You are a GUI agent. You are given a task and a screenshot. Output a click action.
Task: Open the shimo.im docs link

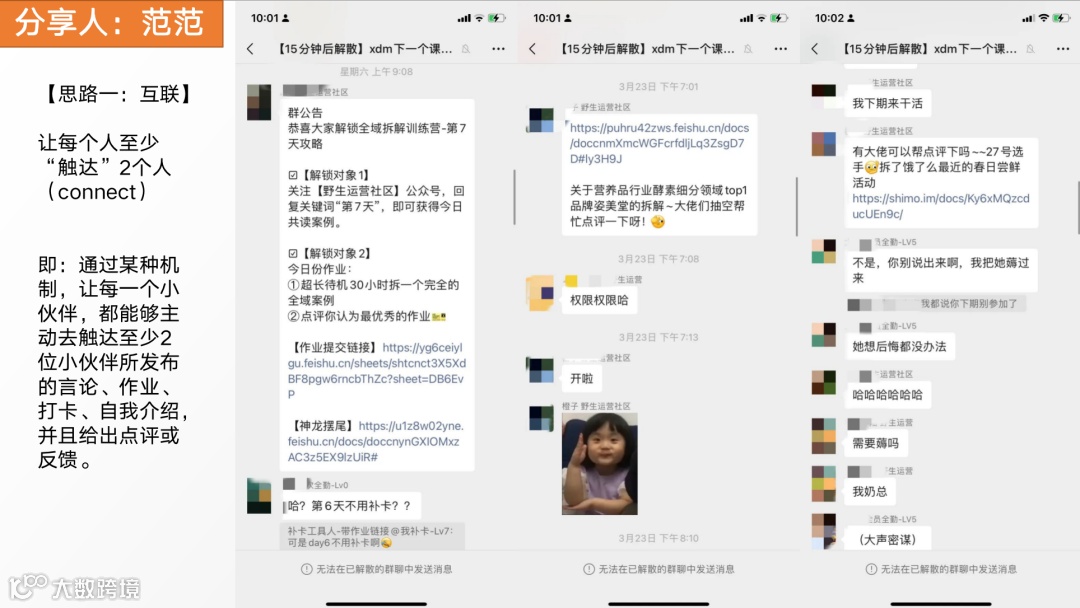click(941, 206)
